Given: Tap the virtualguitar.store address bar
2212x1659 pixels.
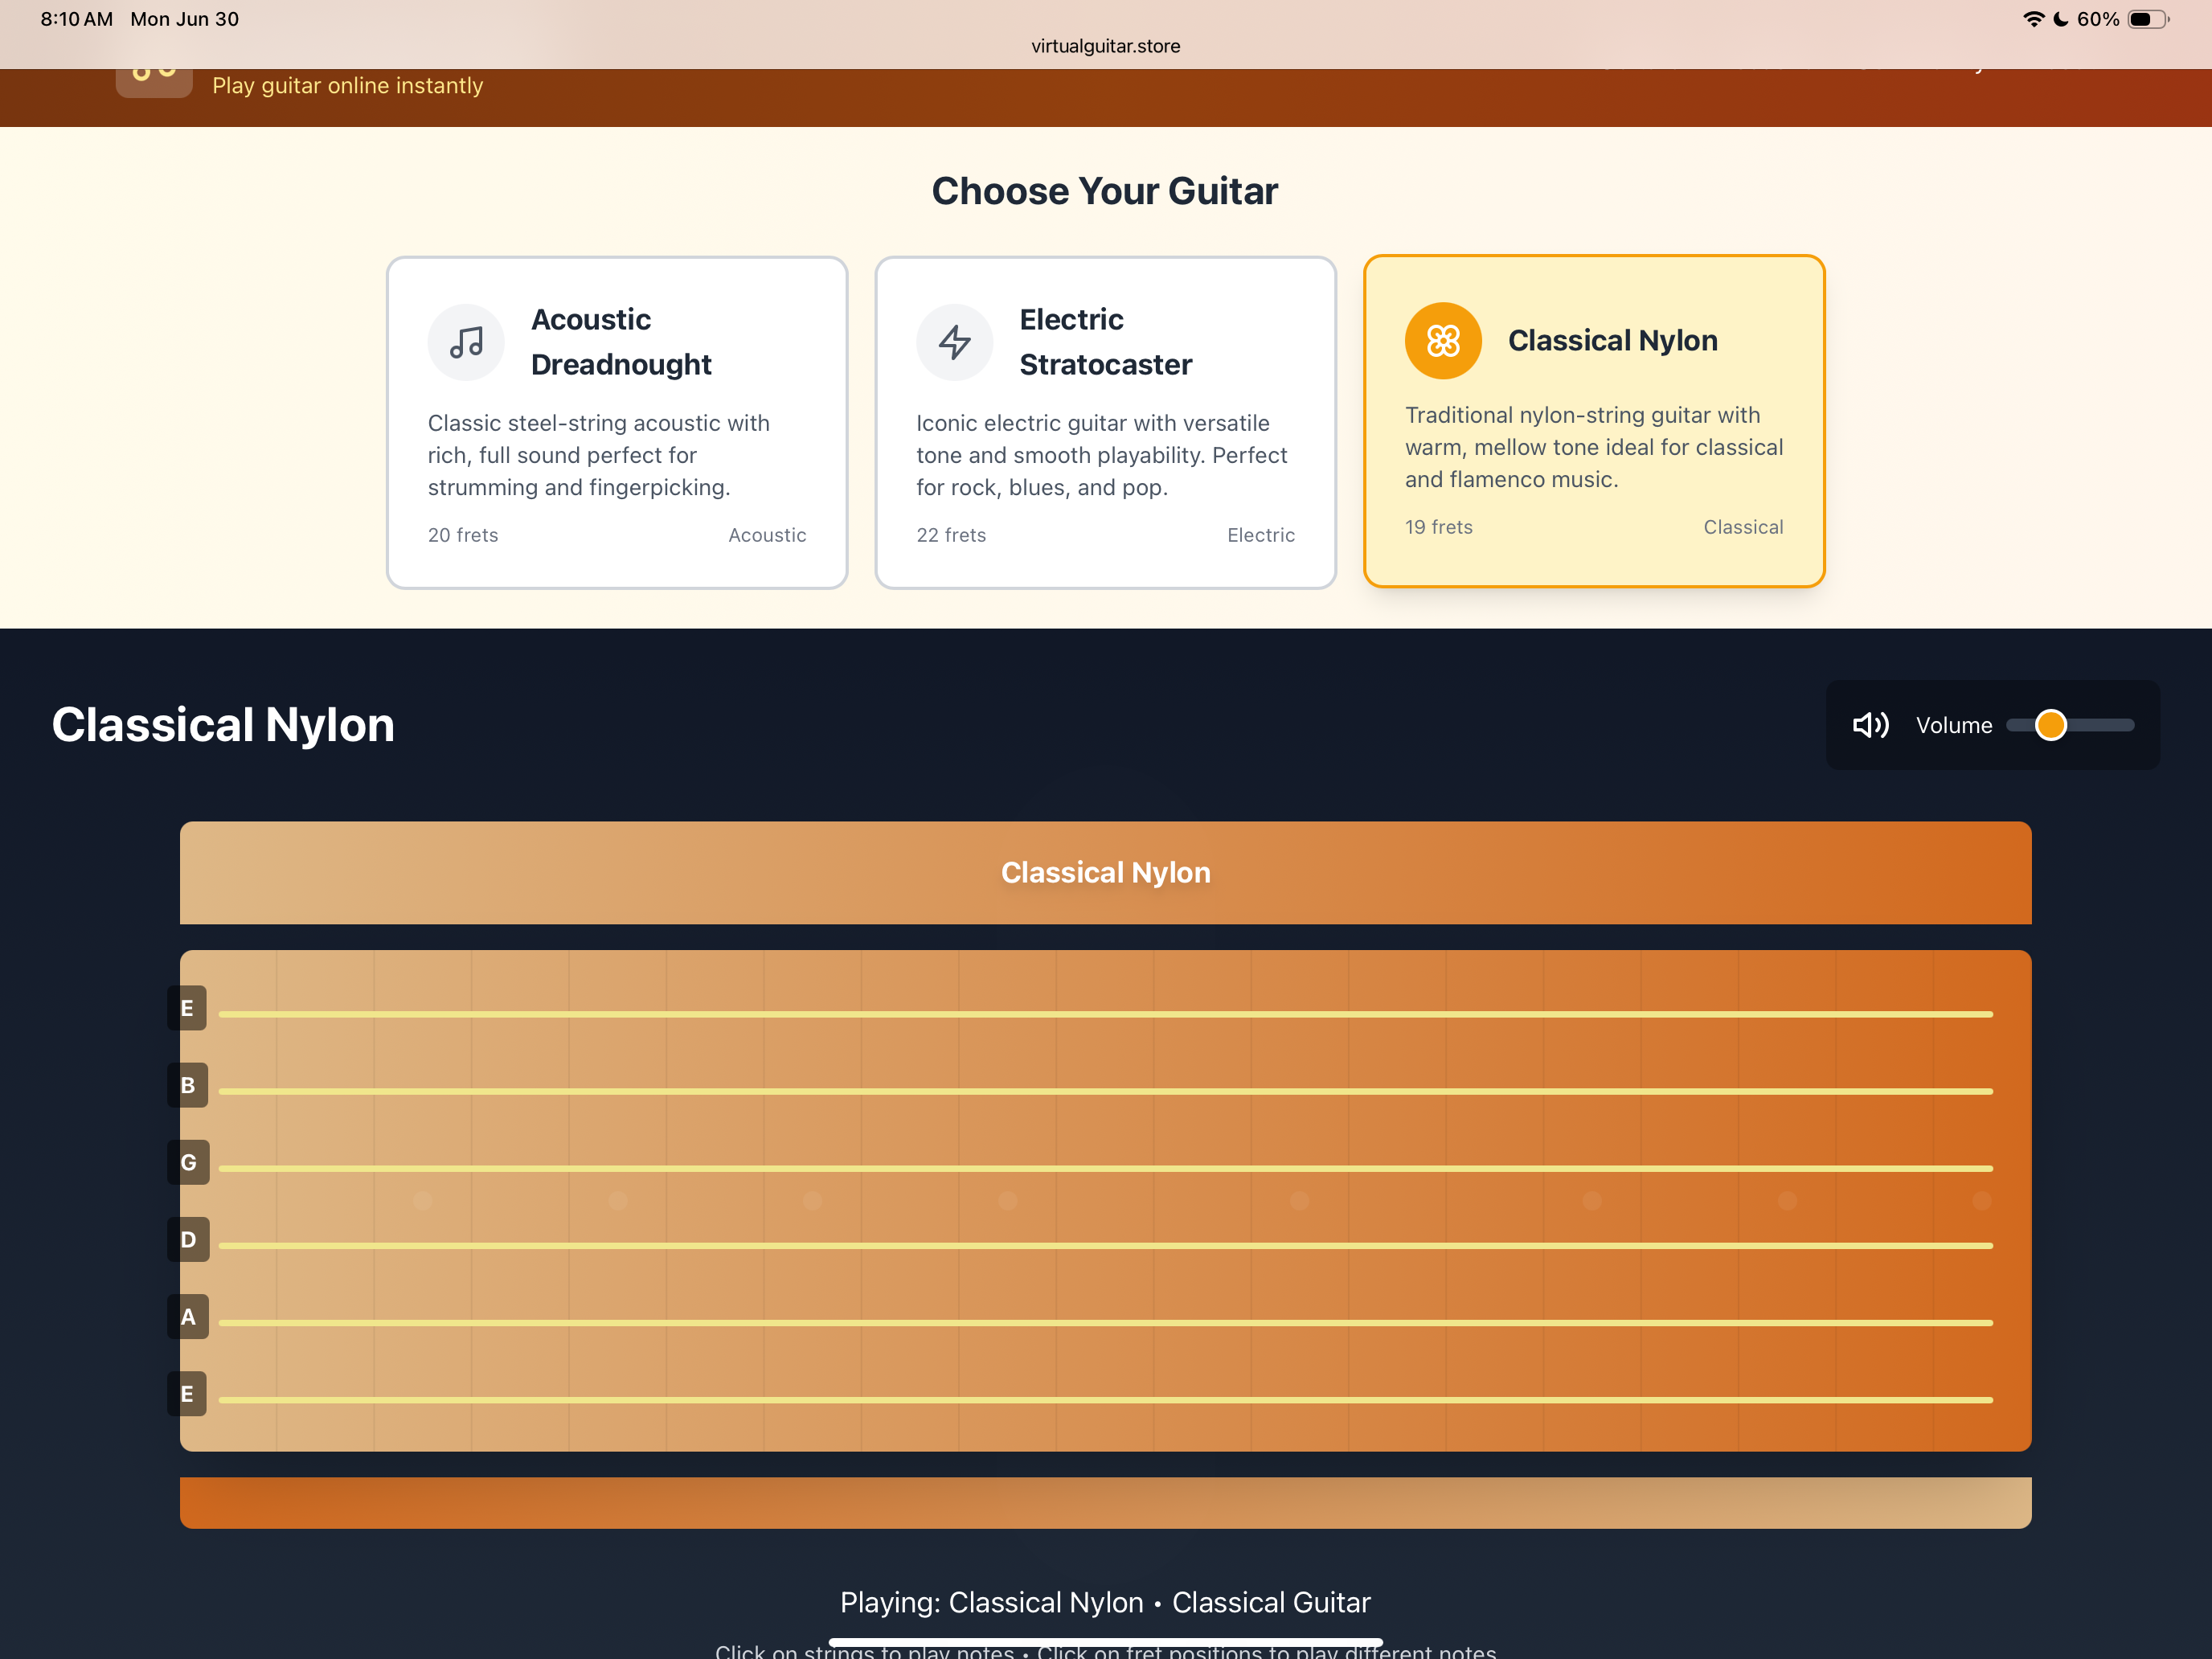Looking at the screenshot, I should coord(1105,46).
